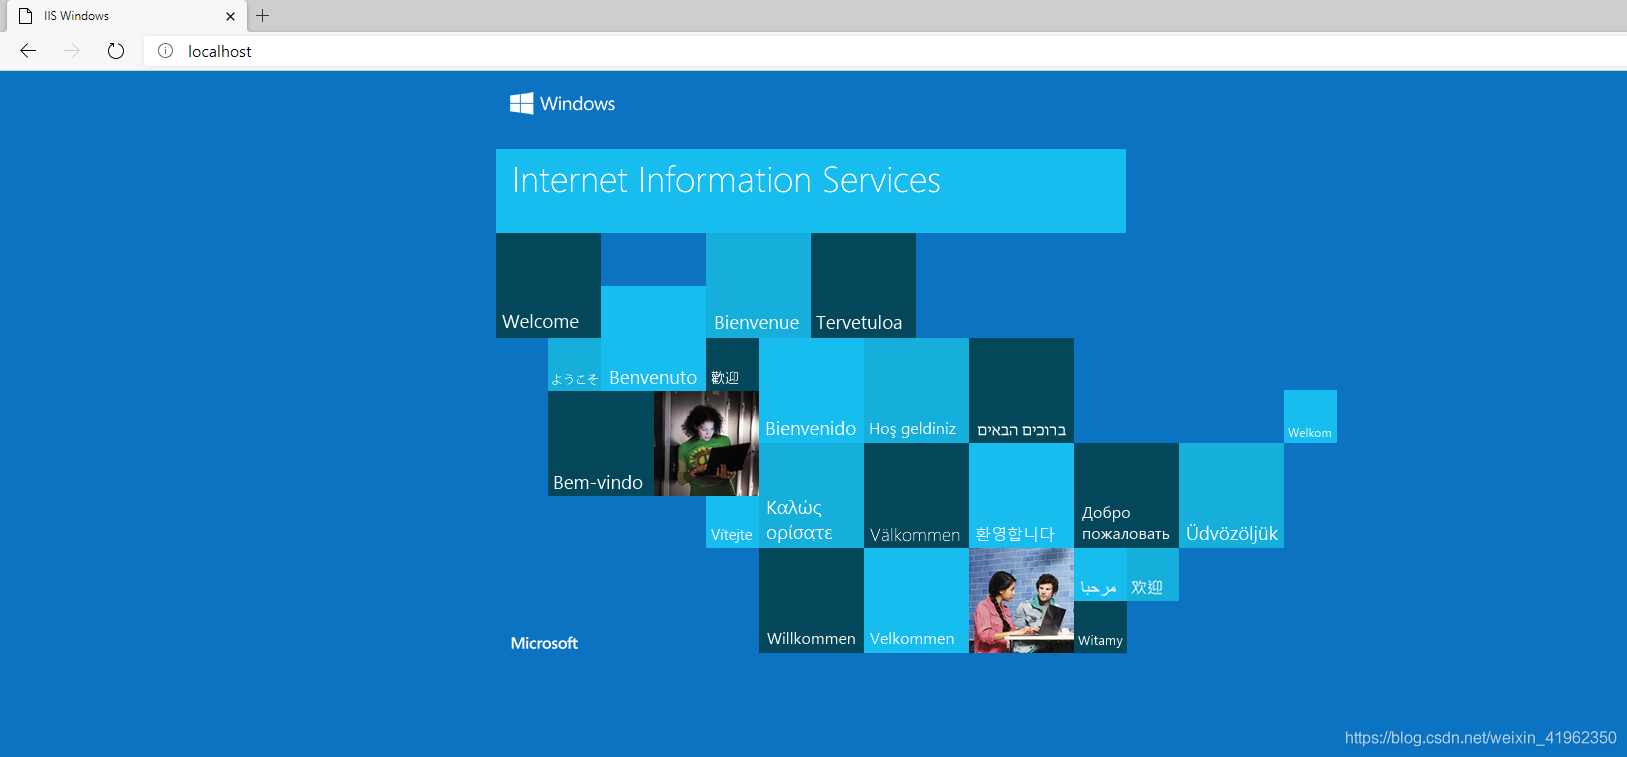The width and height of the screenshot is (1627, 757).
Task: Click the Hoş geldiniz tile
Action: pos(916,390)
